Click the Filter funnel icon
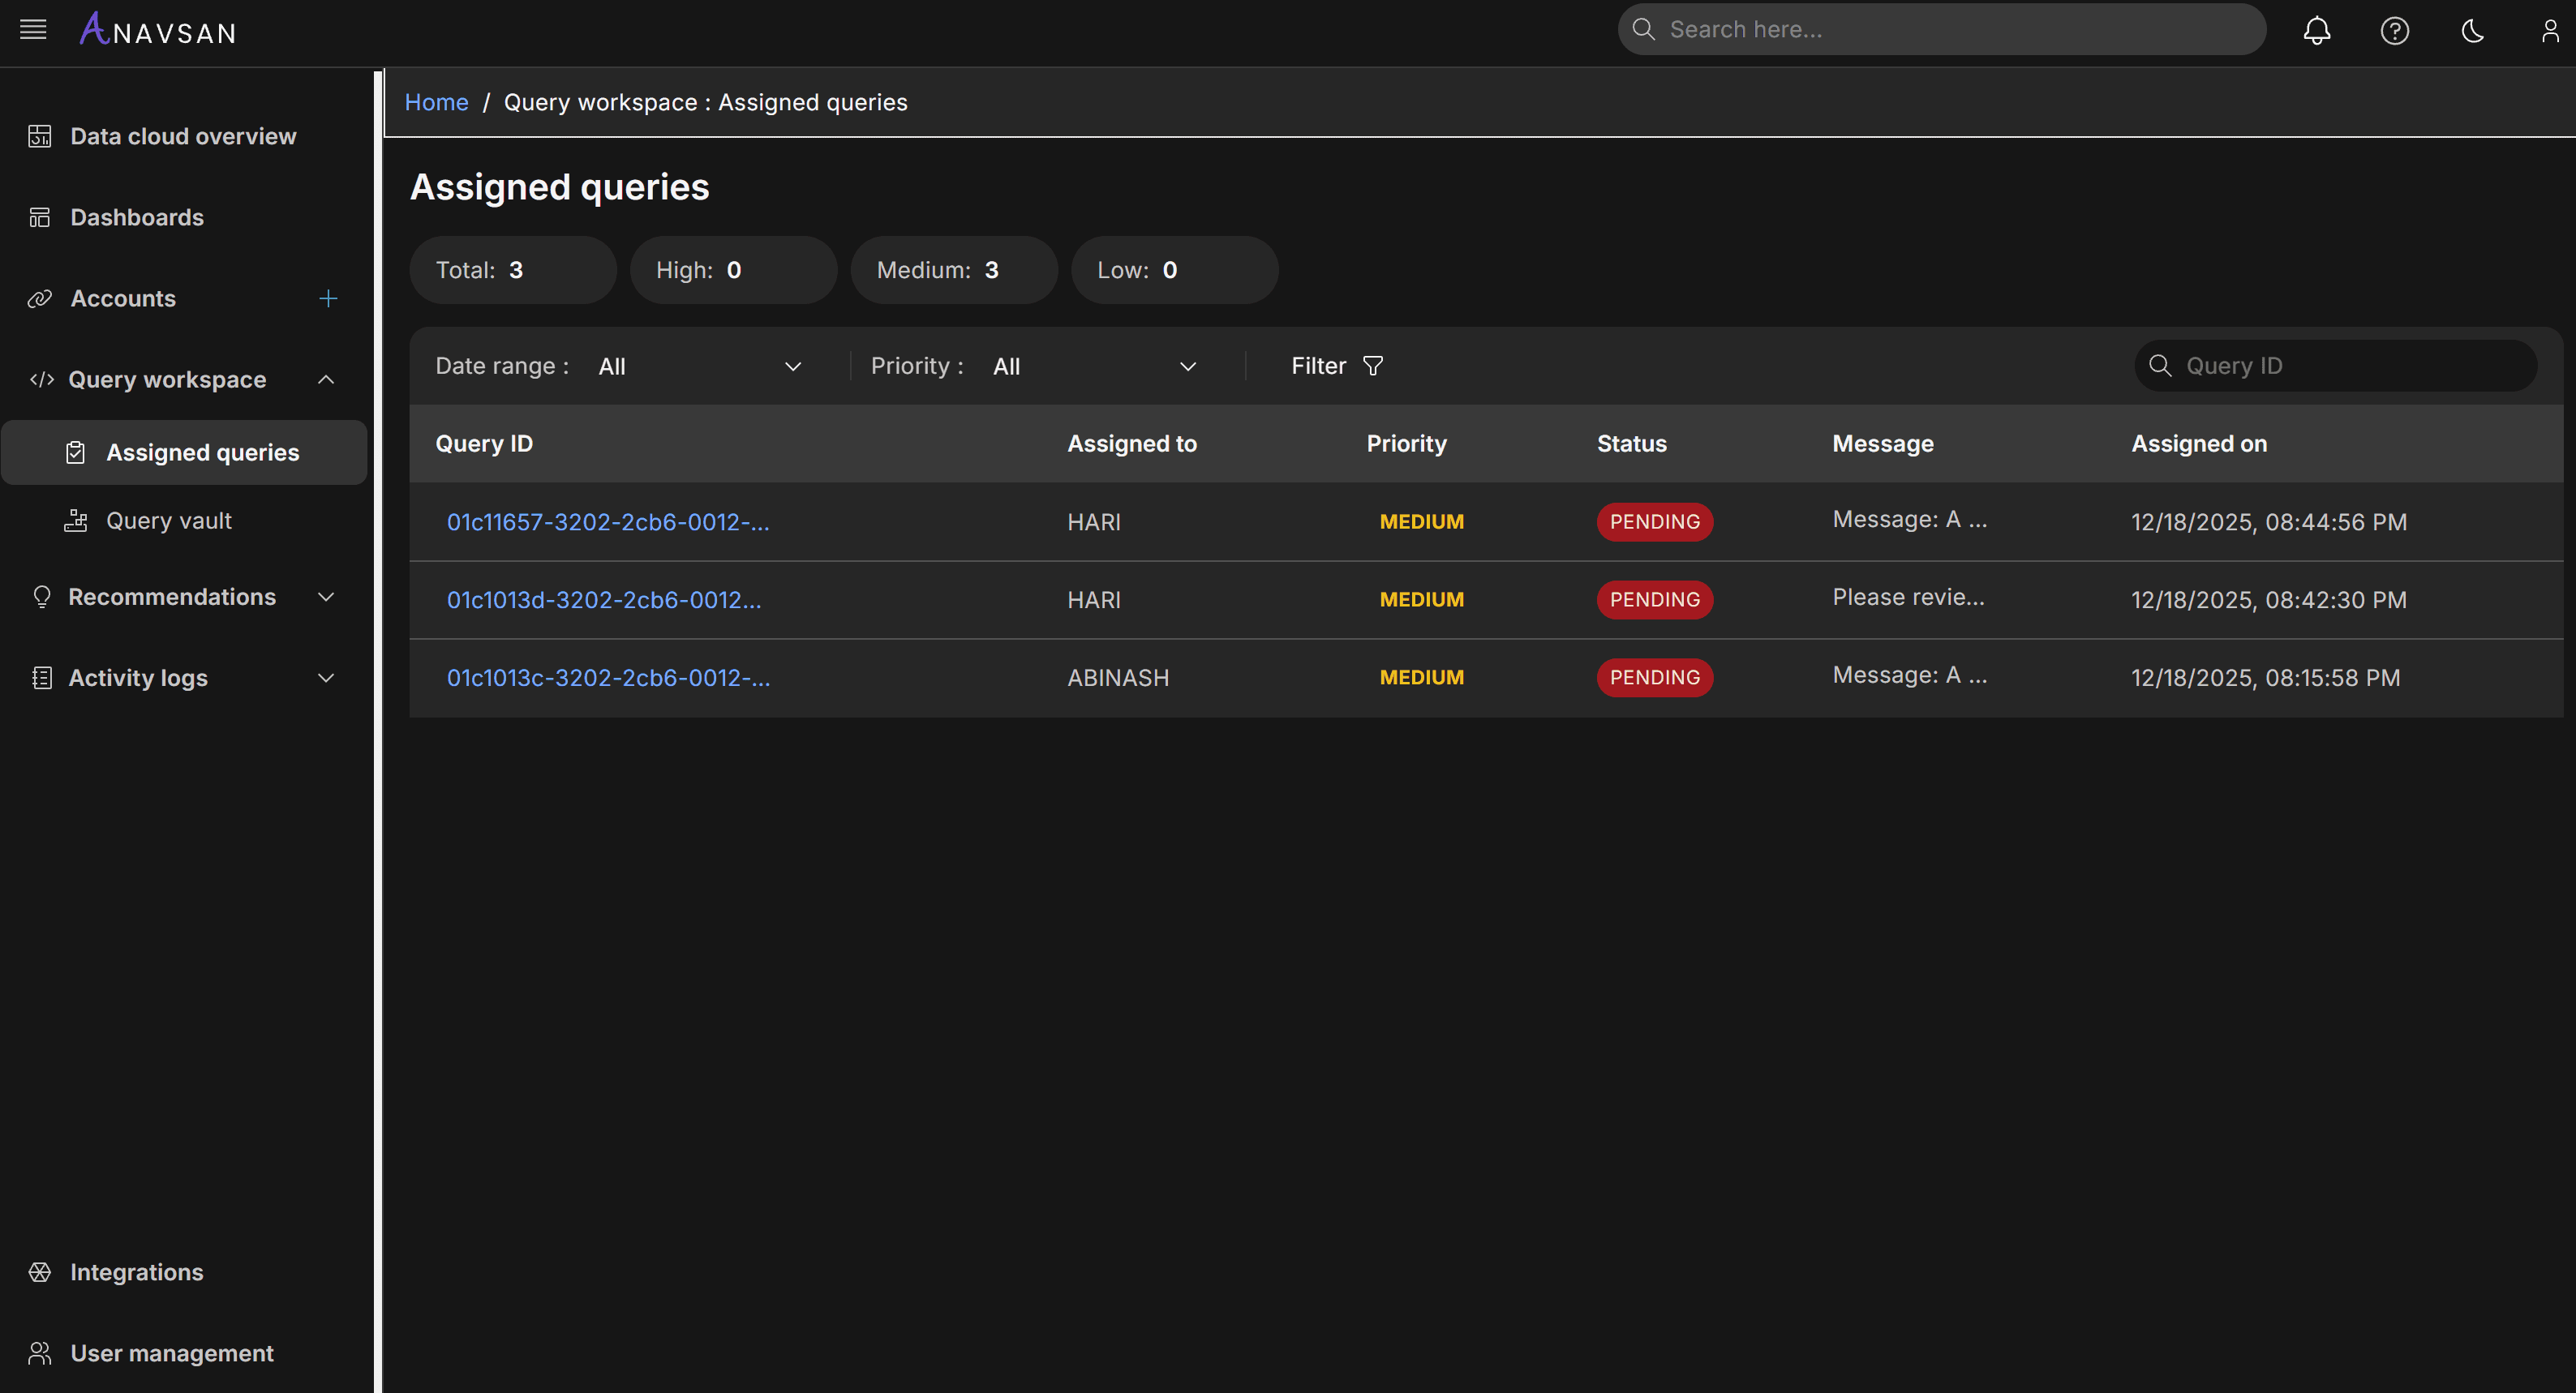The height and width of the screenshot is (1393, 2576). coord(1373,366)
